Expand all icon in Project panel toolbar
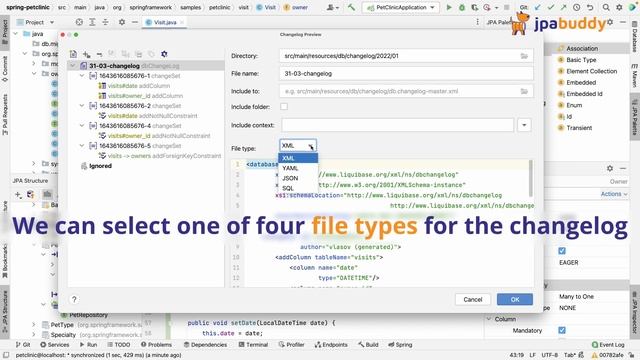 point(92,22)
